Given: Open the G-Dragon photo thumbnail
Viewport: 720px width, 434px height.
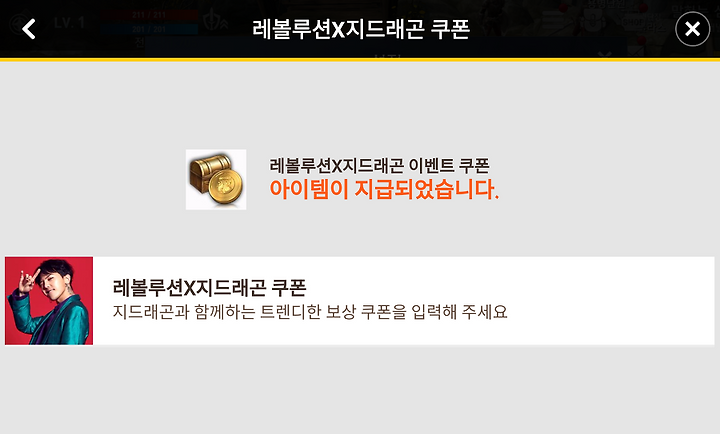Looking at the screenshot, I should point(49,301).
